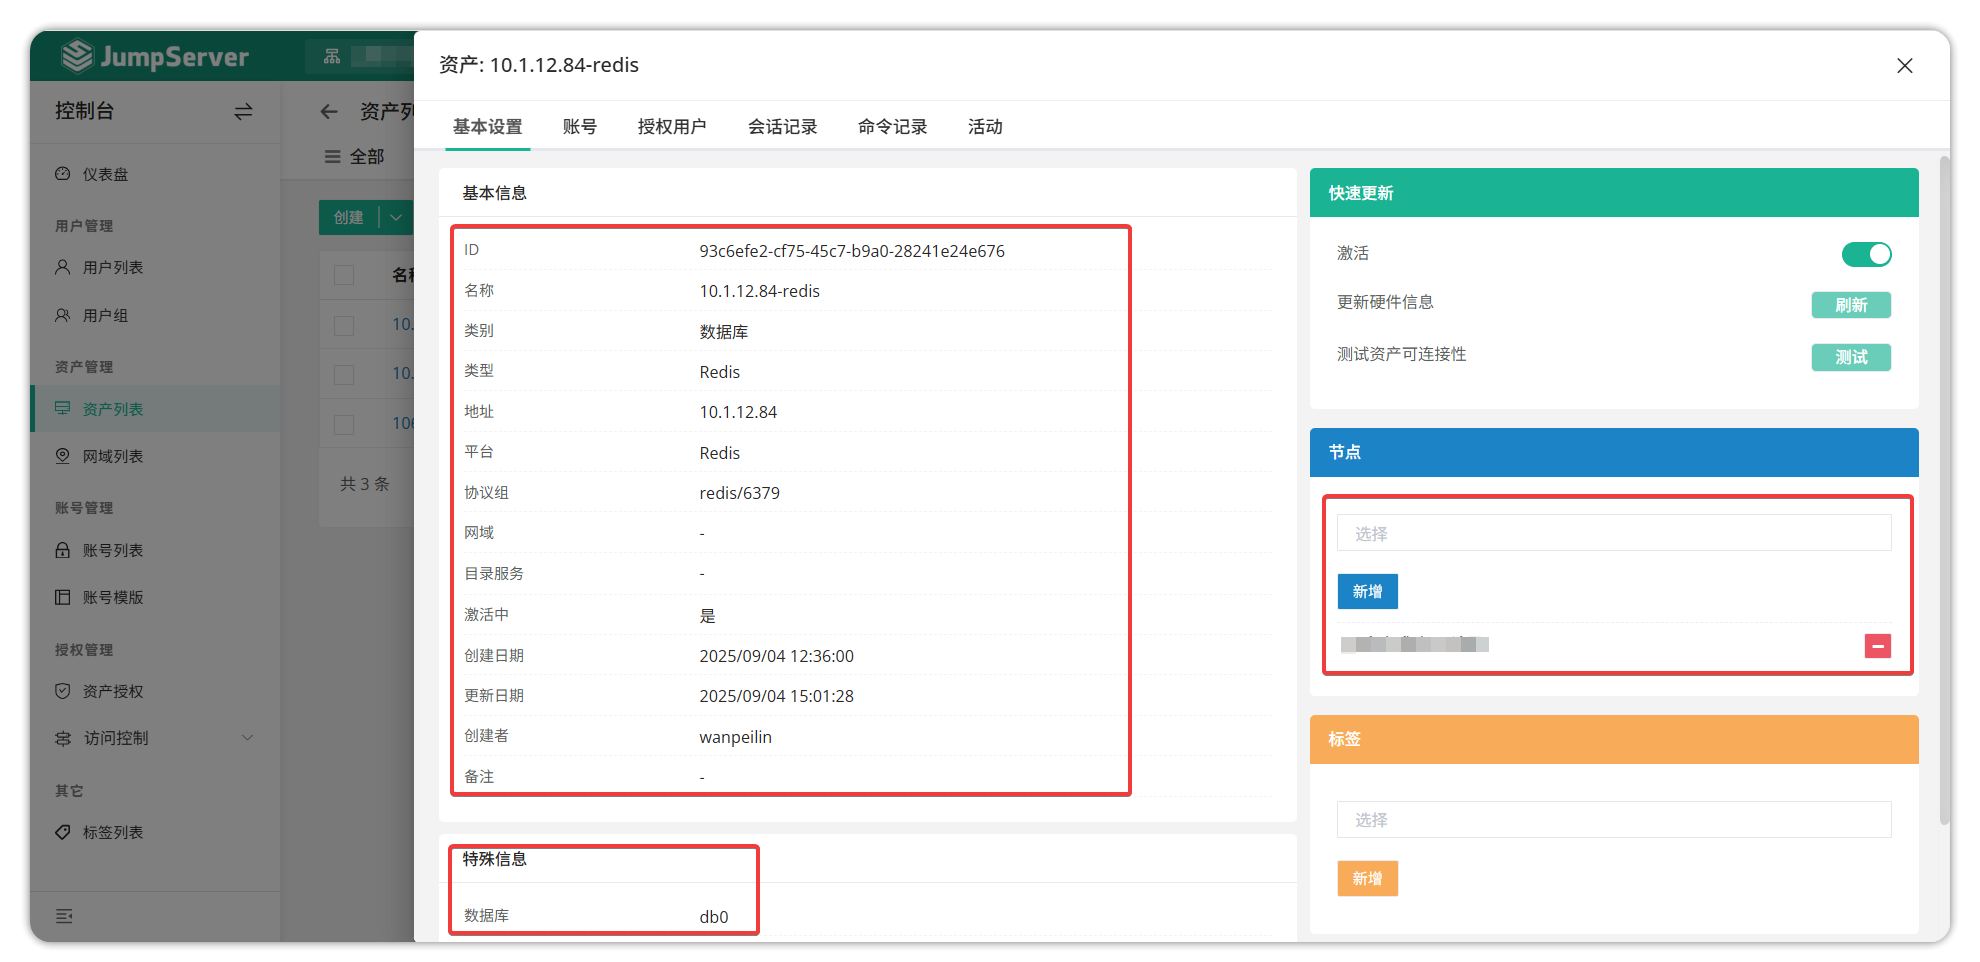Click the 标签 select input field
Viewport: 1980px width, 962px height.
point(1613,819)
